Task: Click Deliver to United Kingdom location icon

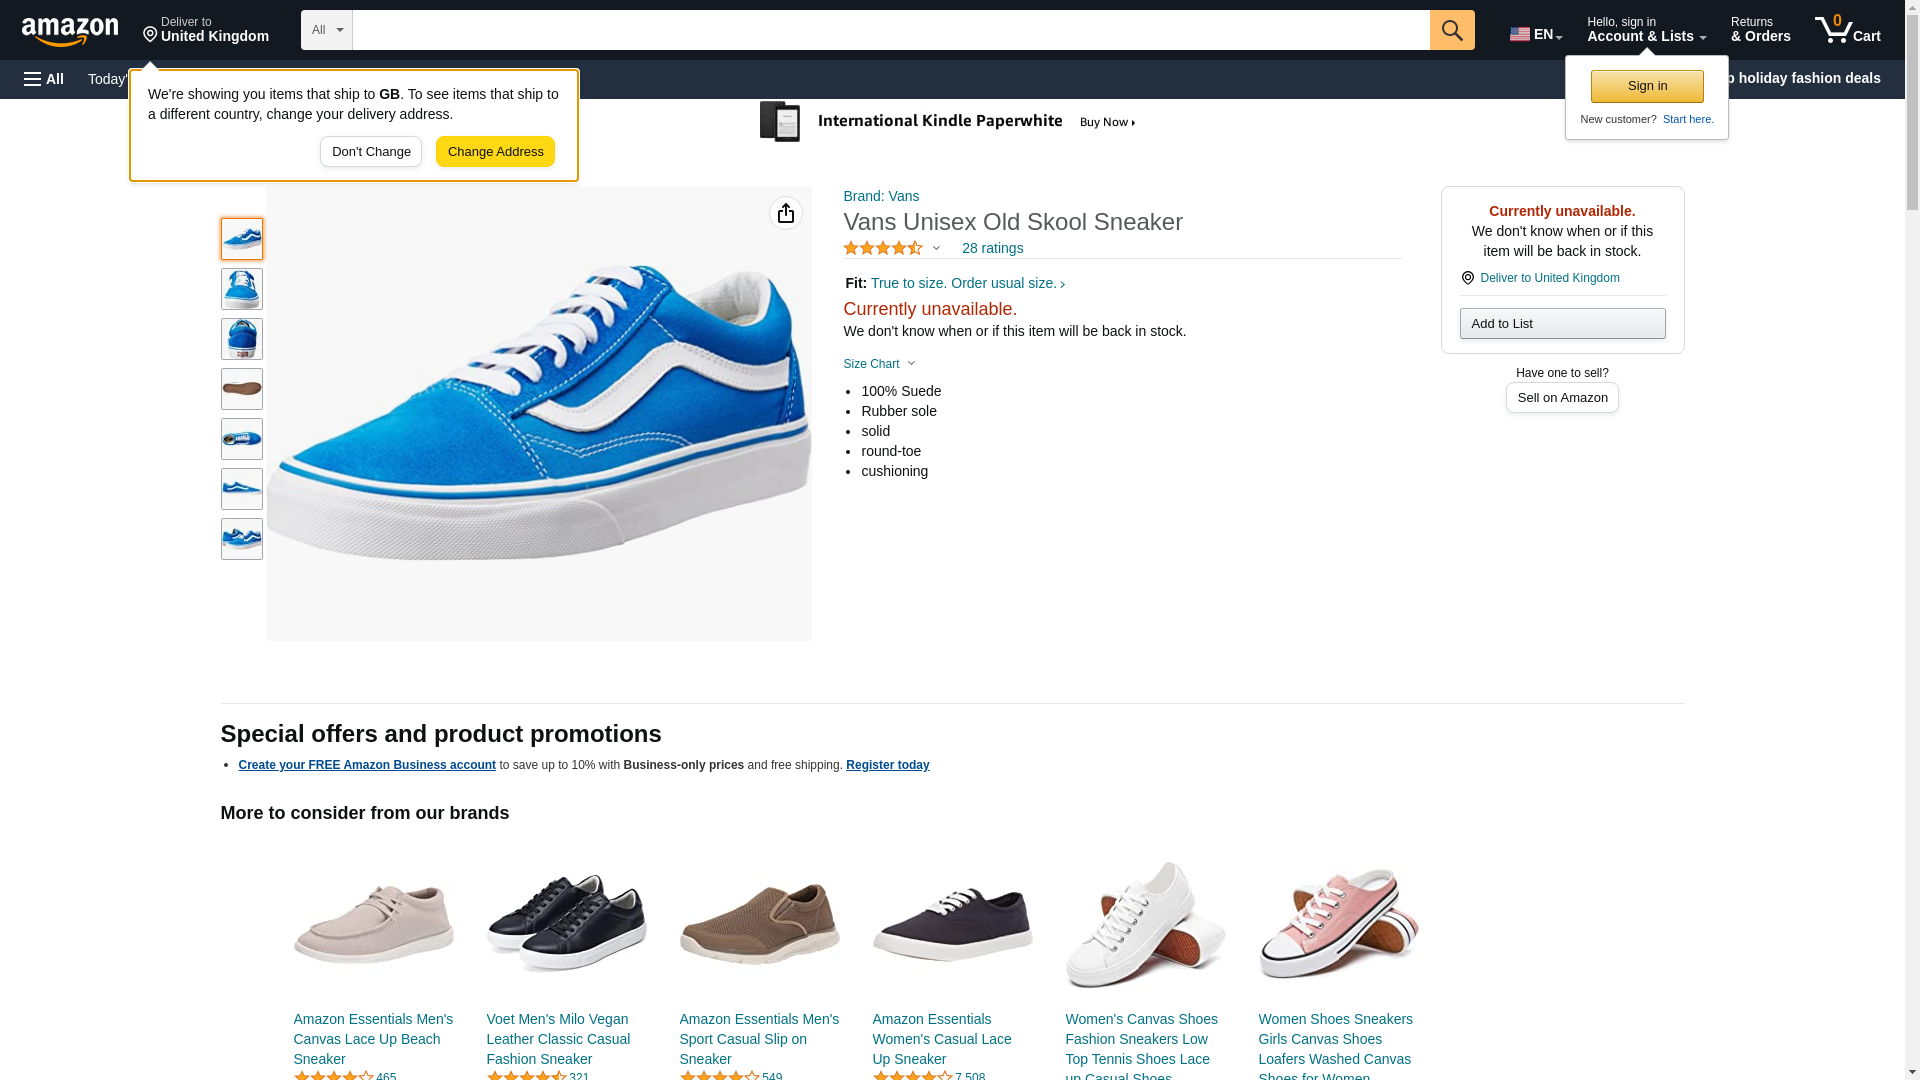Action: coord(151,35)
